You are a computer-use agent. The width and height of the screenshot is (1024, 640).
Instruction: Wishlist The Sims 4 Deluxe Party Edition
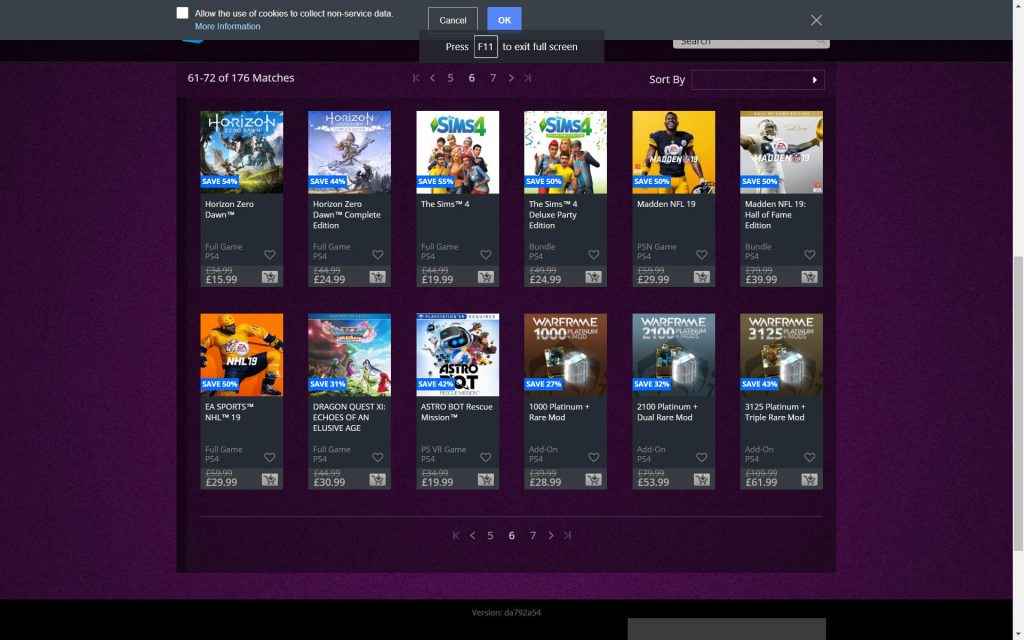pos(594,255)
